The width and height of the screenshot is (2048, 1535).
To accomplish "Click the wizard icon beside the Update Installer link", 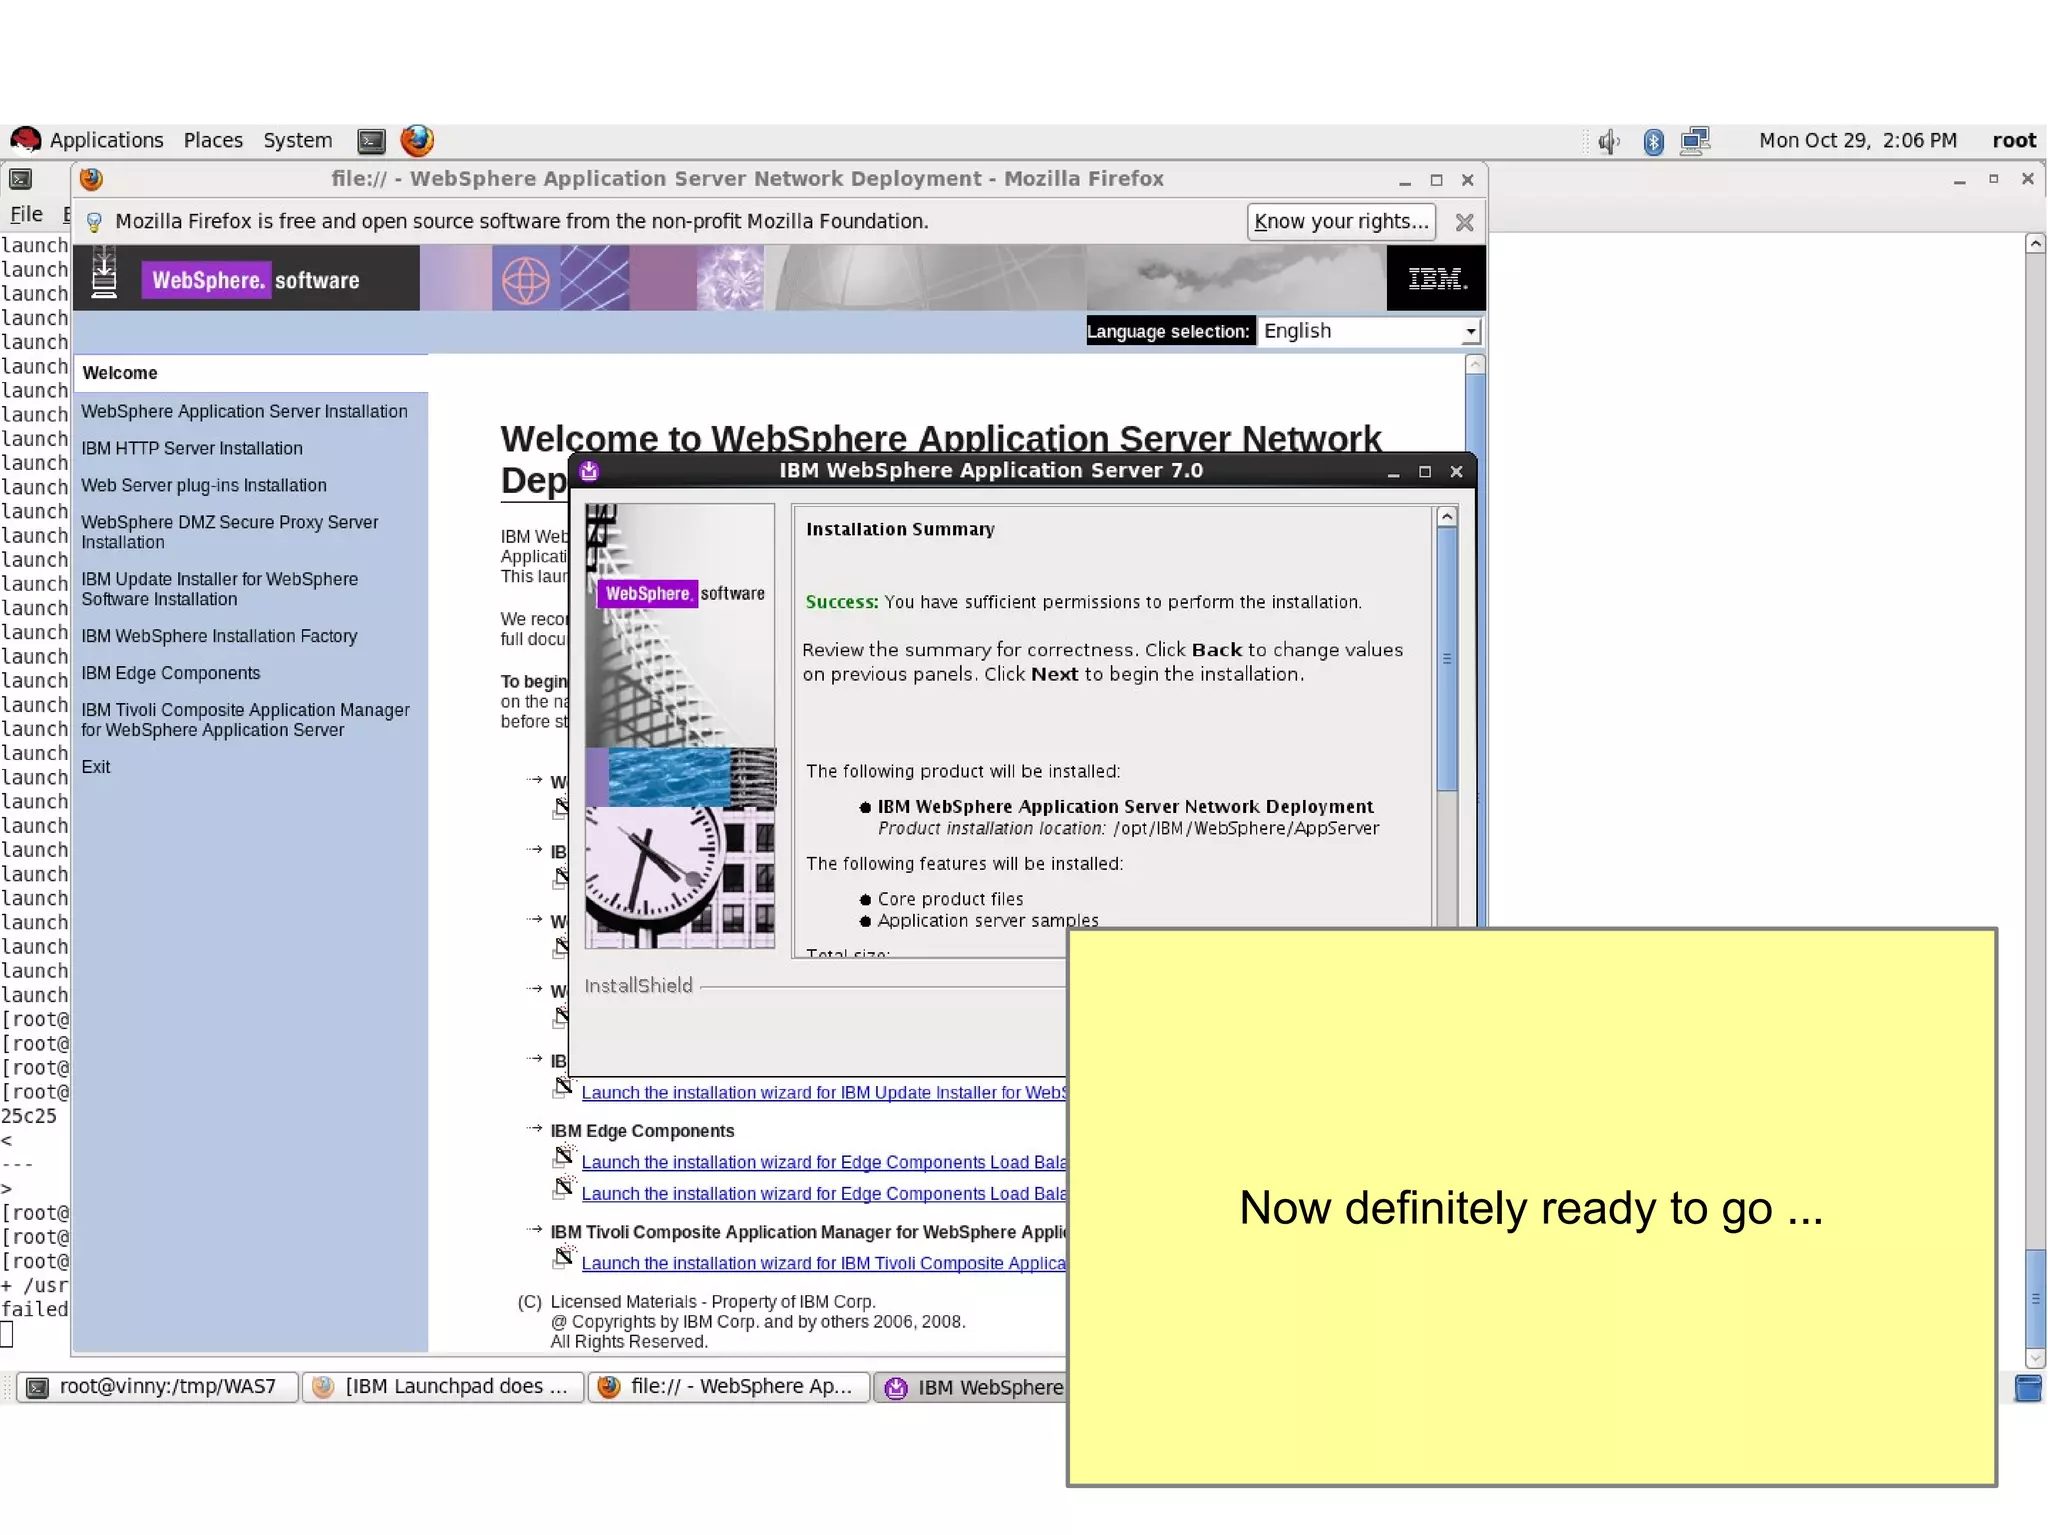I will tap(564, 1087).
